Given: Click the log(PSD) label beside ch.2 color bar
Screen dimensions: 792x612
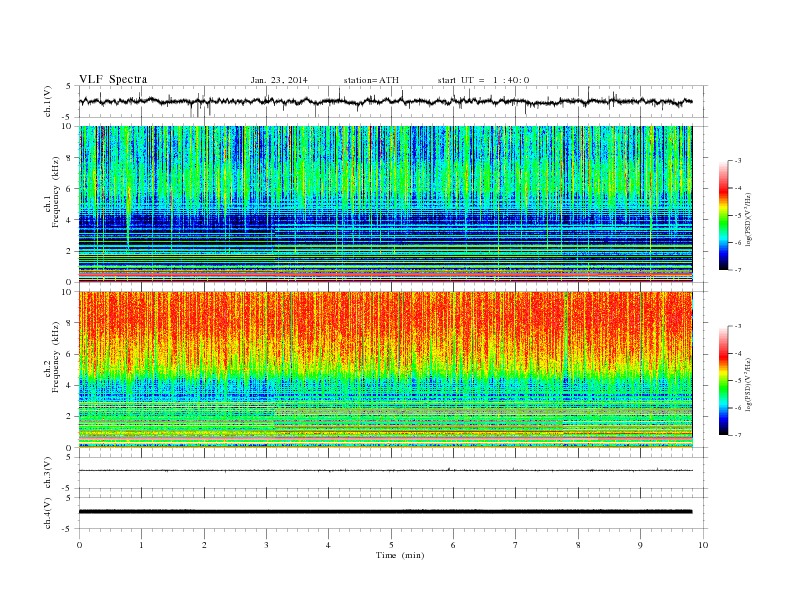Looking at the screenshot, I should [x=749, y=384].
